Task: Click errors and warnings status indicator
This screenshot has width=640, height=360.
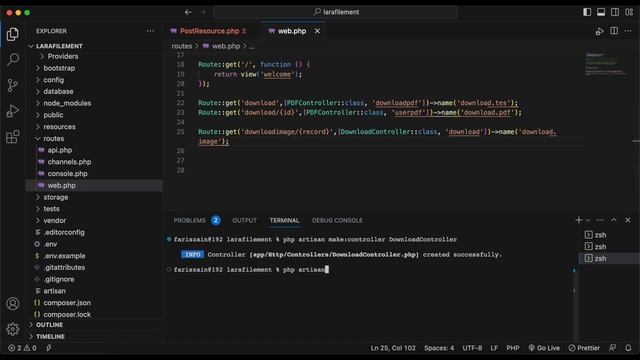Action: click(22, 348)
